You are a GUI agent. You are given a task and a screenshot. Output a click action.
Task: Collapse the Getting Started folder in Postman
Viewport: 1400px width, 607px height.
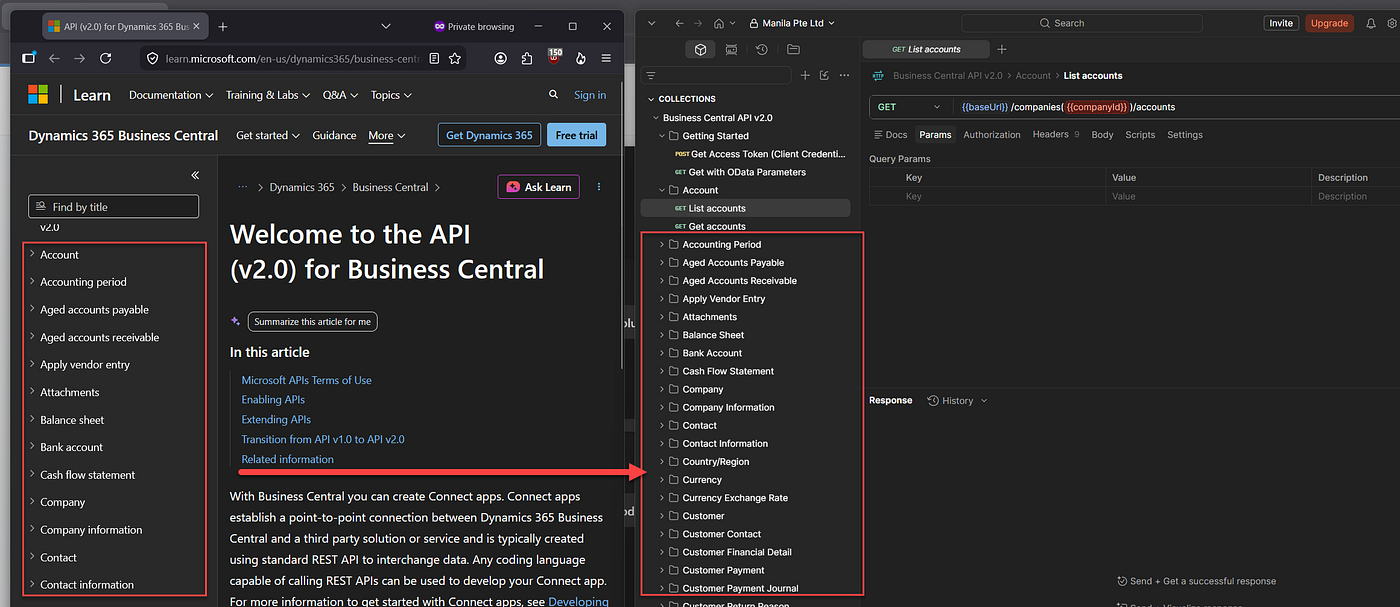662,136
